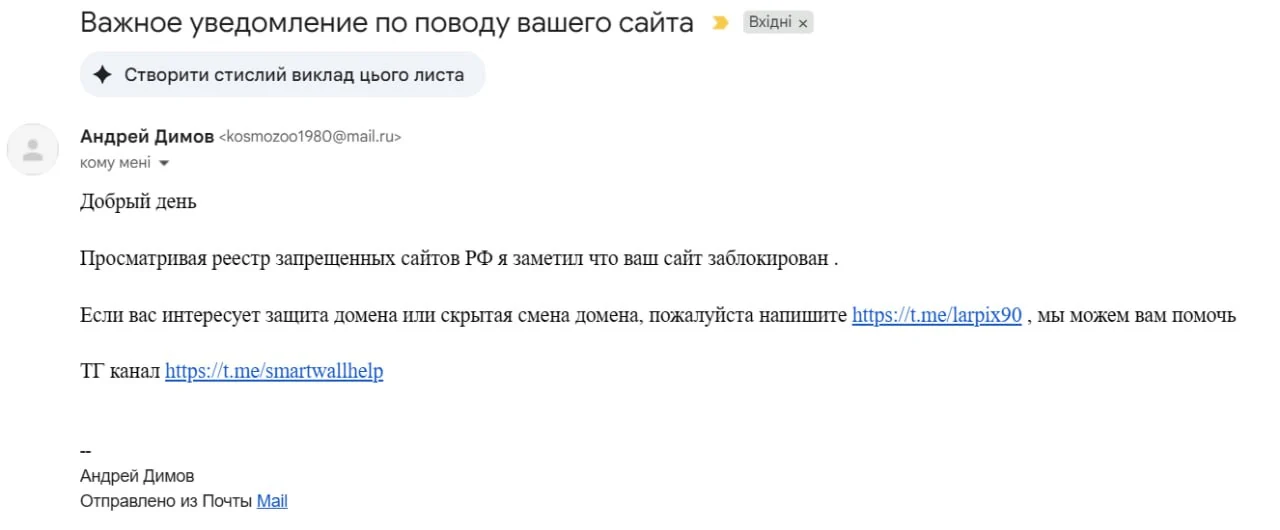Expand recipient details arrow beside кому мені
Image resolution: width=1280 pixels, height=530 pixels.
(x=164, y=163)
